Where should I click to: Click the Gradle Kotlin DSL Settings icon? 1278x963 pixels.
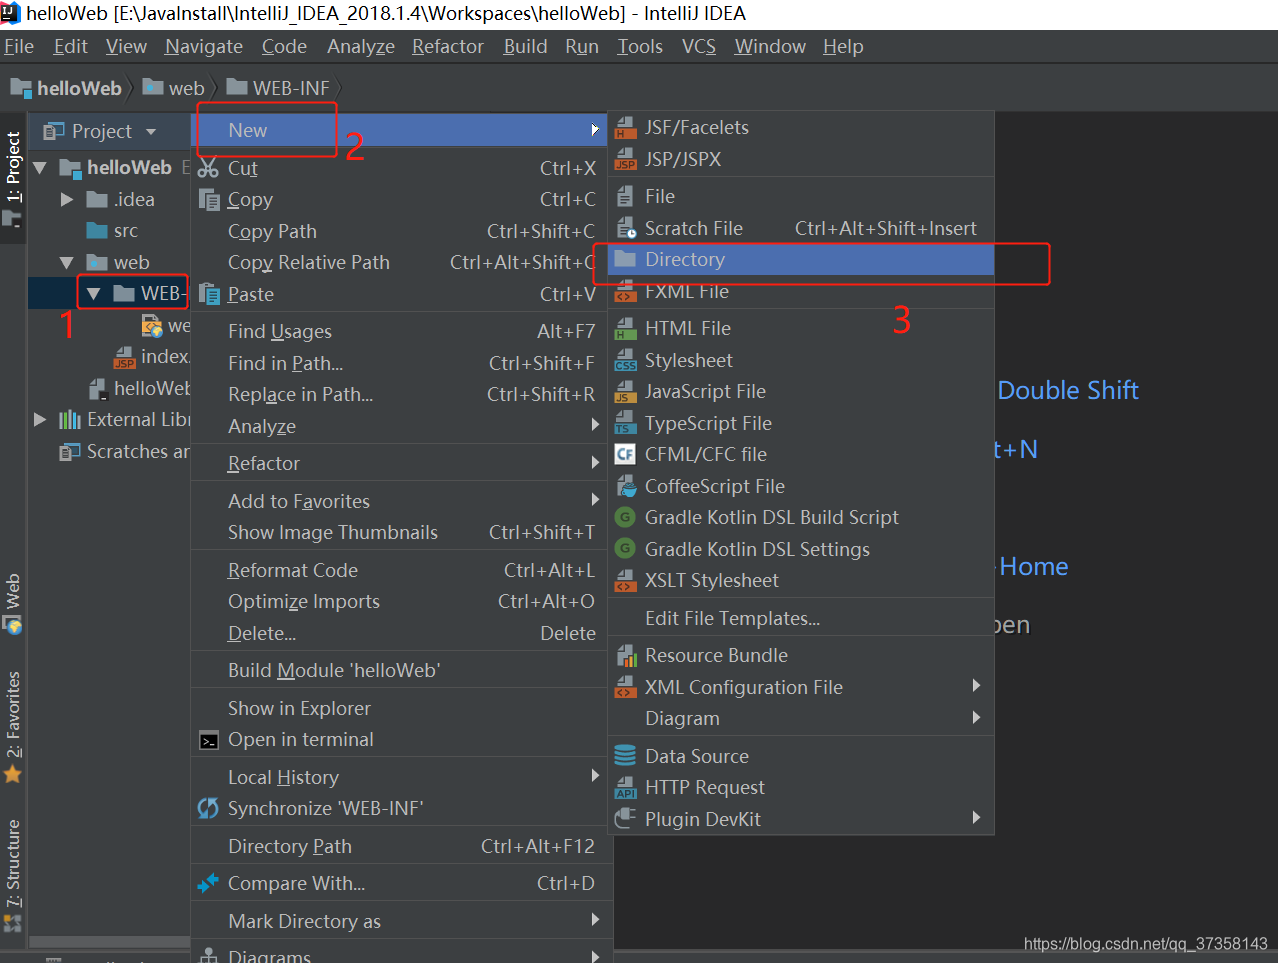[x=625, y=549]
